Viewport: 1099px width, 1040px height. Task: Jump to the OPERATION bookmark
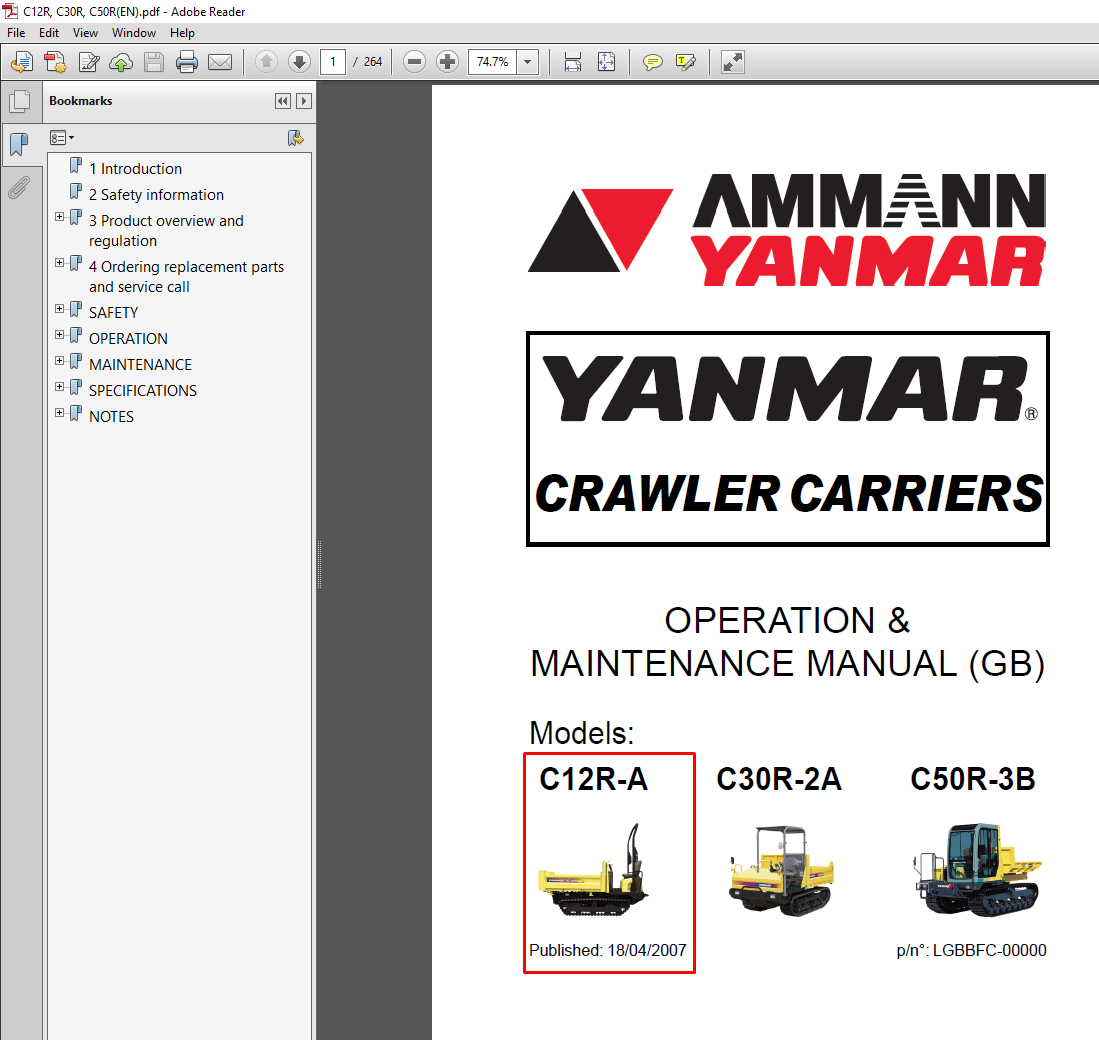click(128, 338)
